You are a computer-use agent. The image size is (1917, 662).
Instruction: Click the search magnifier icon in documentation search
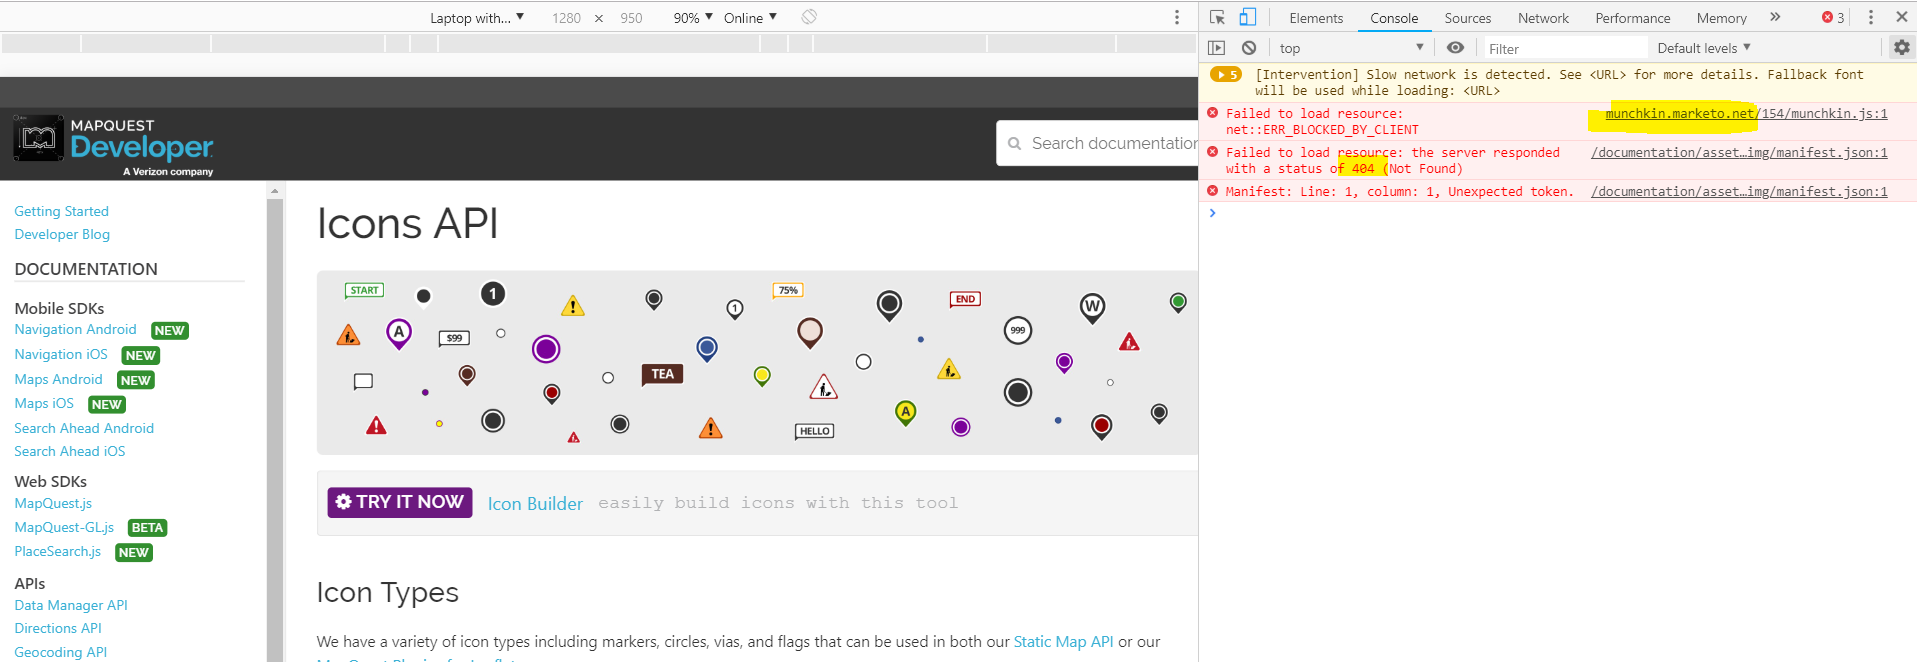click(x=1014, y=144)
